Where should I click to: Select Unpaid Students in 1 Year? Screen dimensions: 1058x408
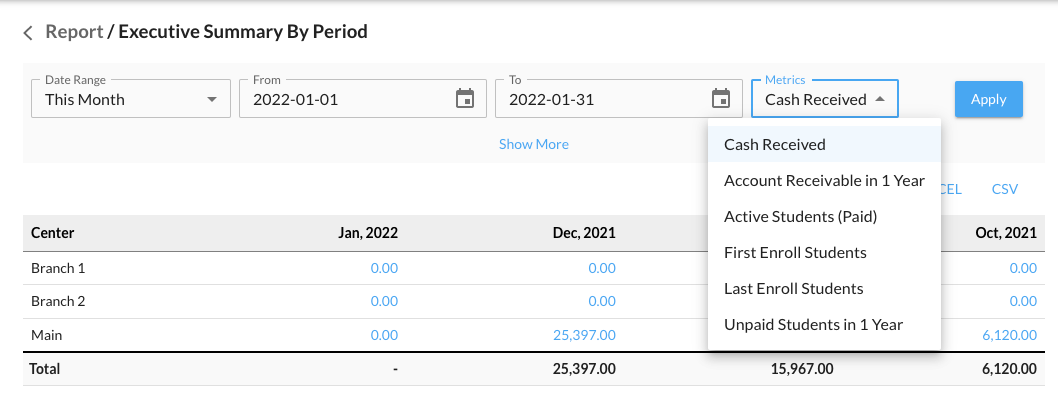click(813, 324)
